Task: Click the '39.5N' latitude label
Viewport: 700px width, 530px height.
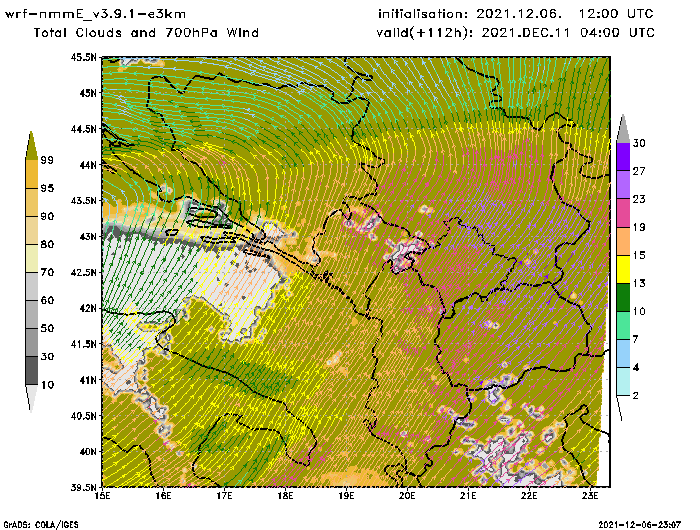Action: pyautogui.click(x=83, y=487)
